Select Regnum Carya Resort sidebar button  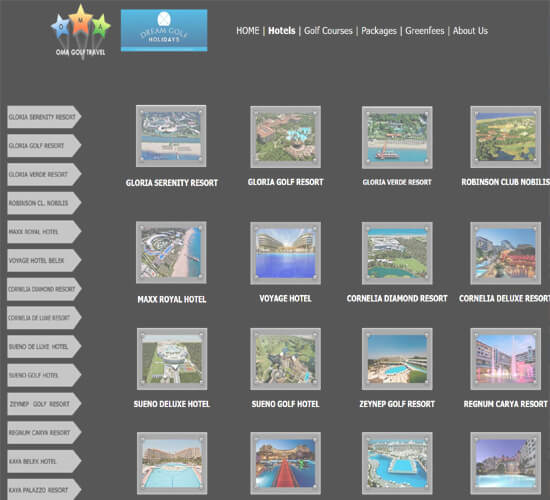pos(44,433)
